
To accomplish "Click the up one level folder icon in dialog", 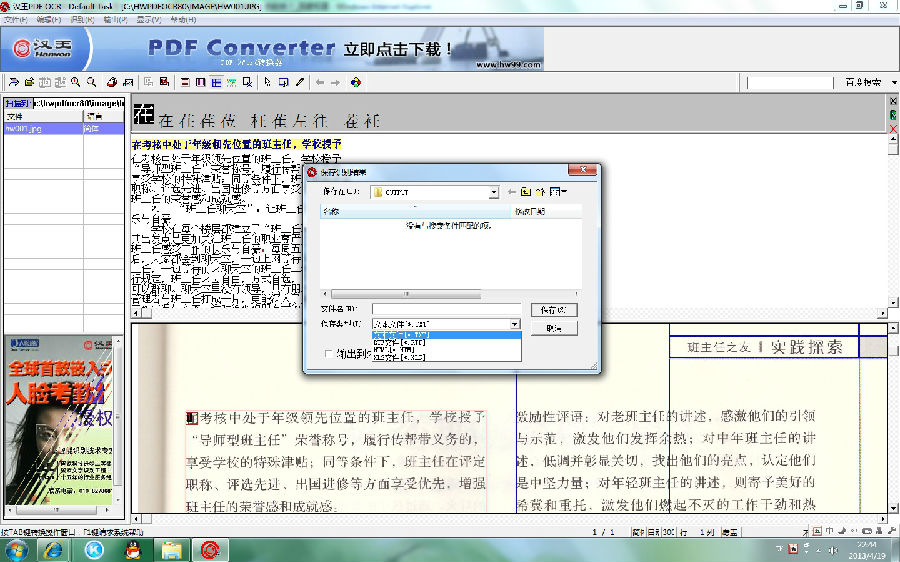I will tap(526, 192).
